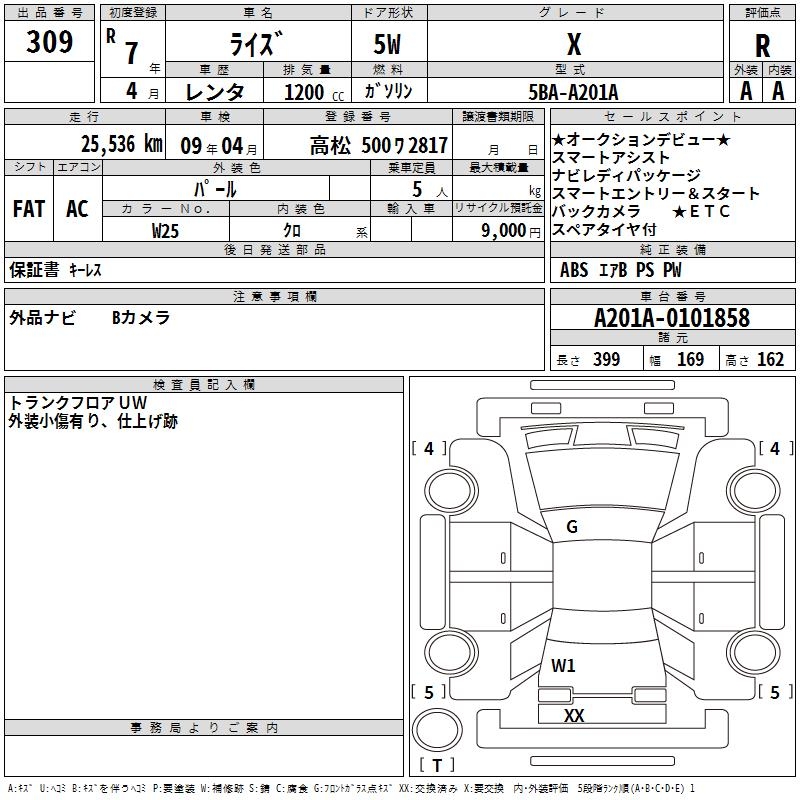This screenshot has height=800, width=800.
Task: Click displacement value 1200 cc
Action: click(x=314, y=92)
